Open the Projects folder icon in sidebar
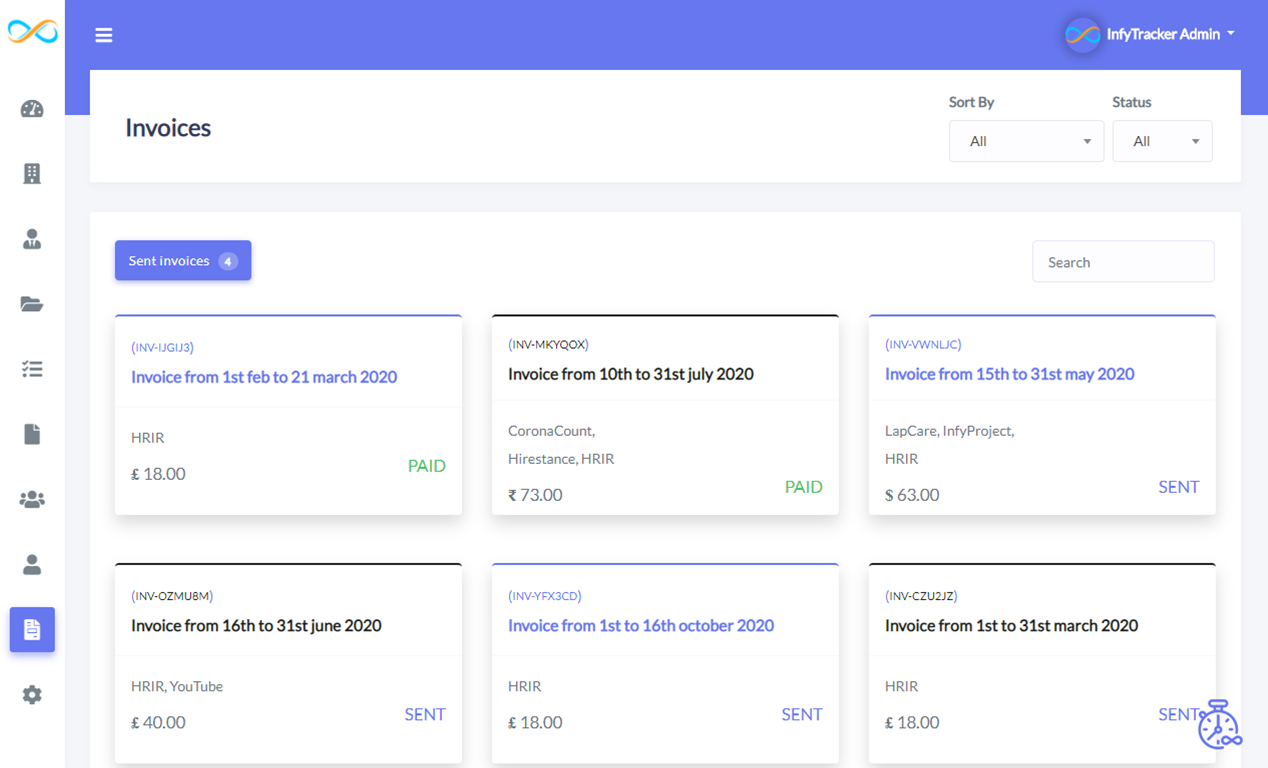 31,304
